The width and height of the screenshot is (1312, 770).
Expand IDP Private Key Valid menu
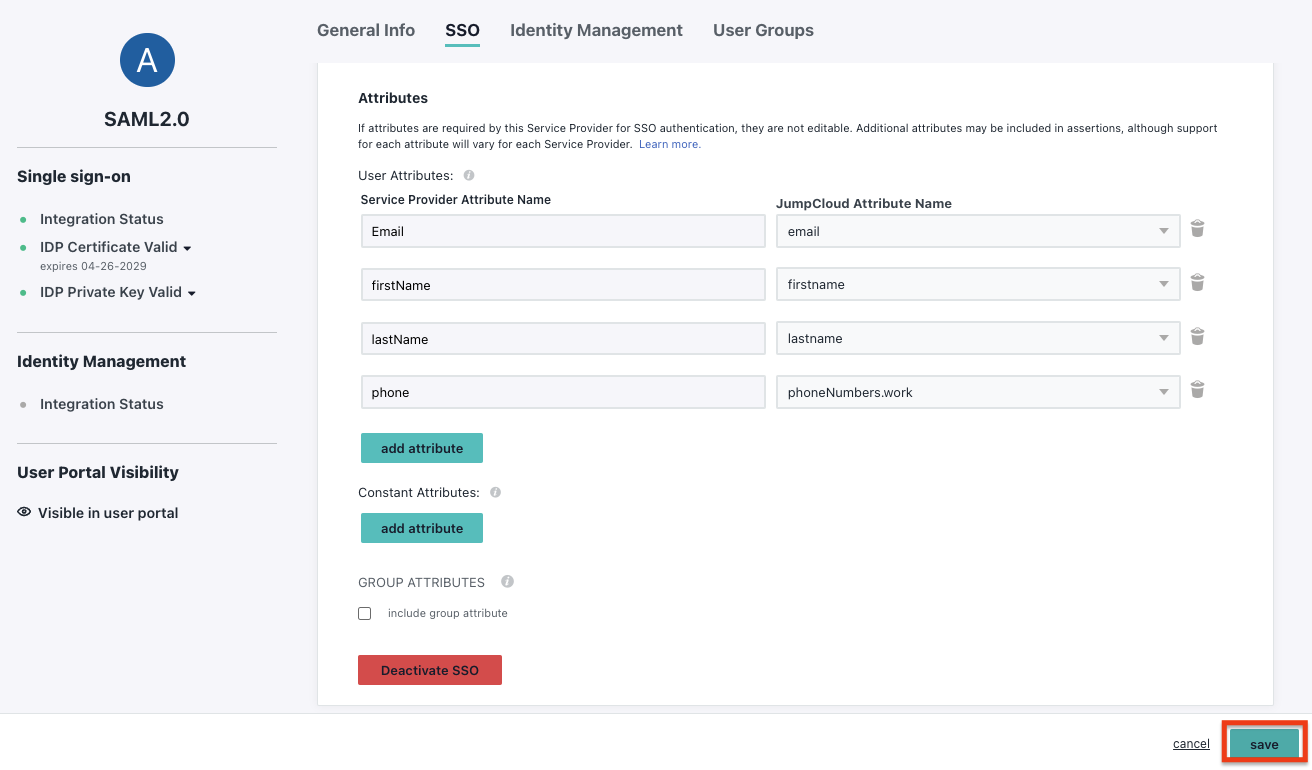coord(191,293)
